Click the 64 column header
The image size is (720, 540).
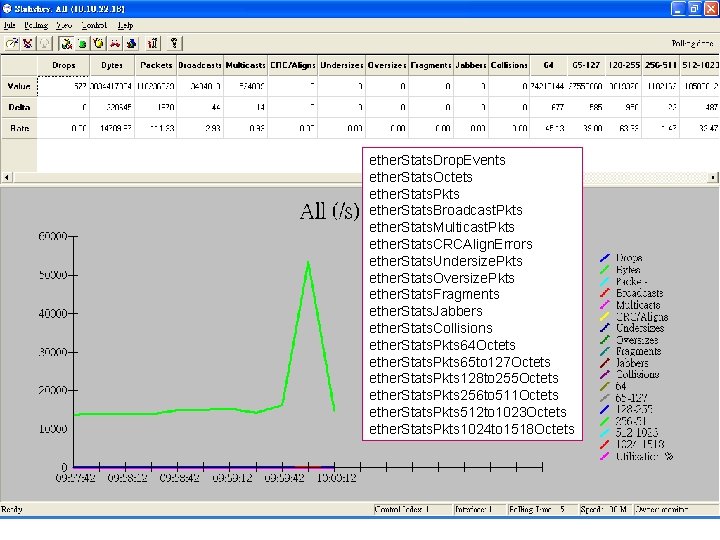click(x=548, y=65)
